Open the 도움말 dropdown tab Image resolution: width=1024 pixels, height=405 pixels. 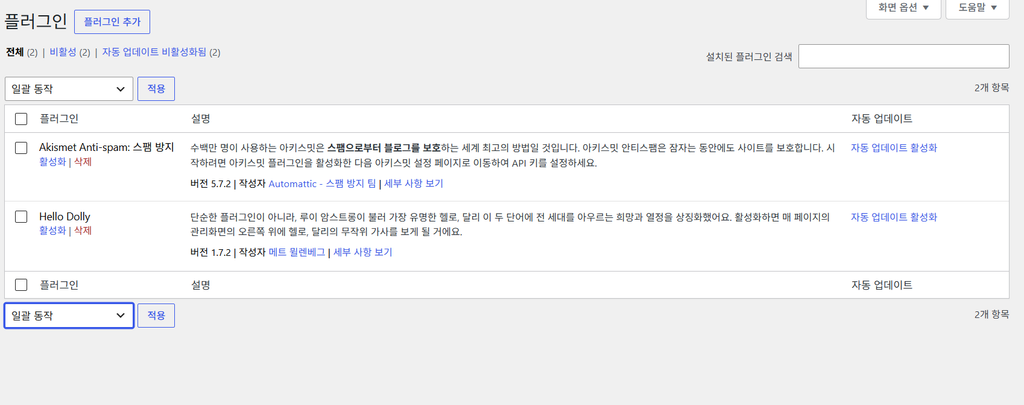(x=978, y=8)
